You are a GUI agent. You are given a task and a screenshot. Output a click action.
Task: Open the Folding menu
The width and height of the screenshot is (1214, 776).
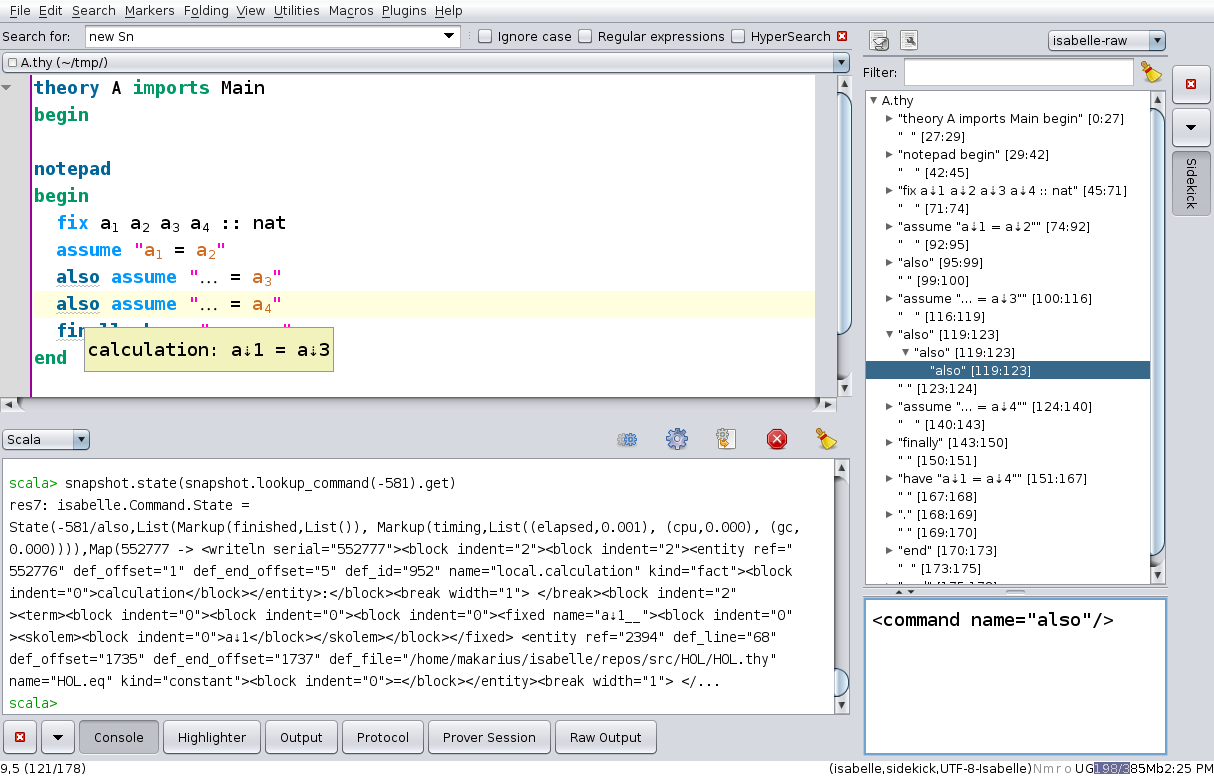206,10
